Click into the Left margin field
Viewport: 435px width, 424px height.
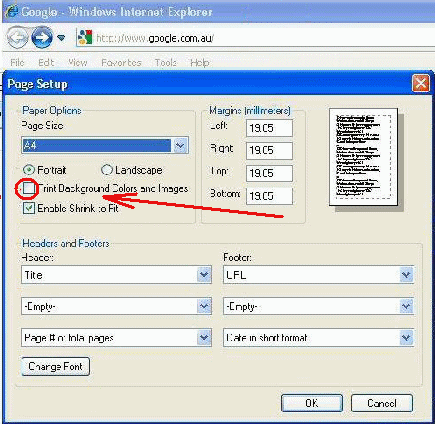pos(269,128)
